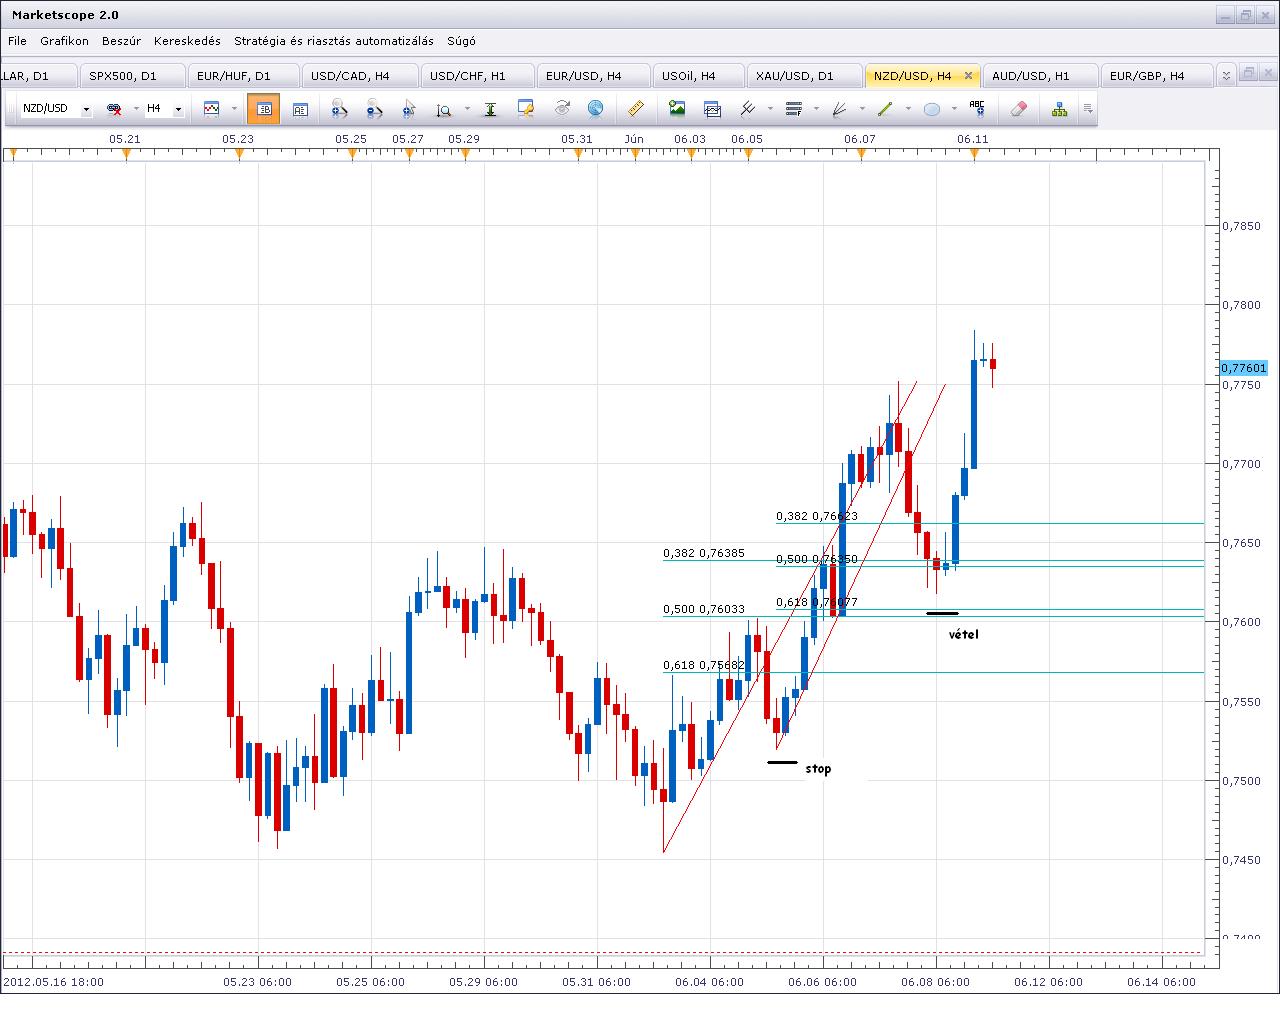Expand the chart type dropdown arrow

pos(234,109)
